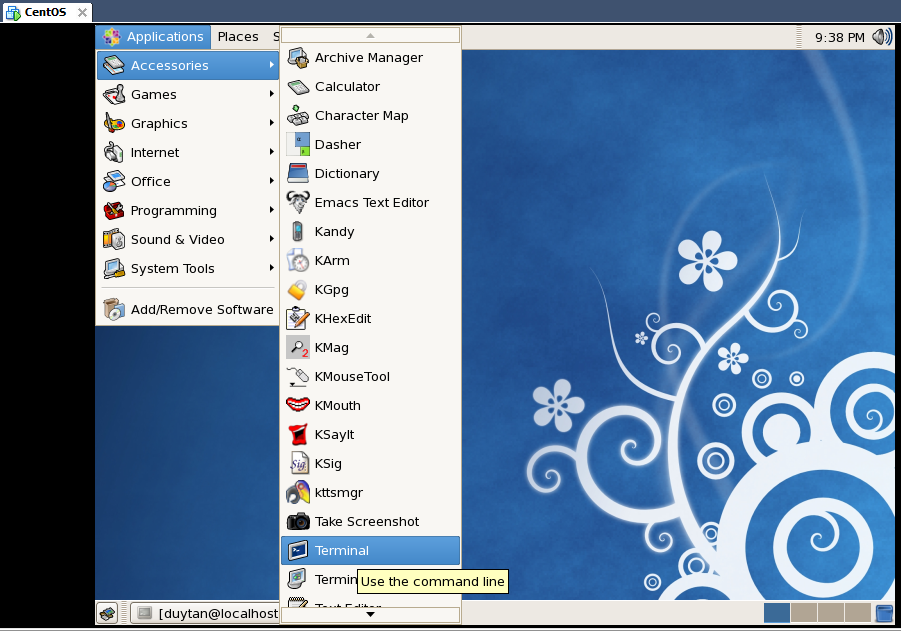Expand the Graphics submenu arrow
Viewport: 901px width, 631px height.
tap(271, 123)
